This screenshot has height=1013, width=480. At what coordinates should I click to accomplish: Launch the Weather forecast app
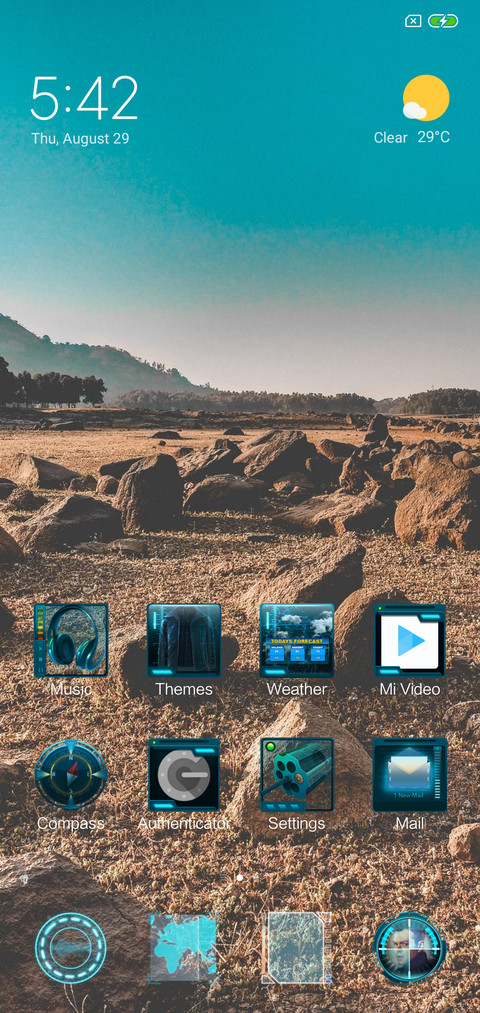tap(297, 640)
